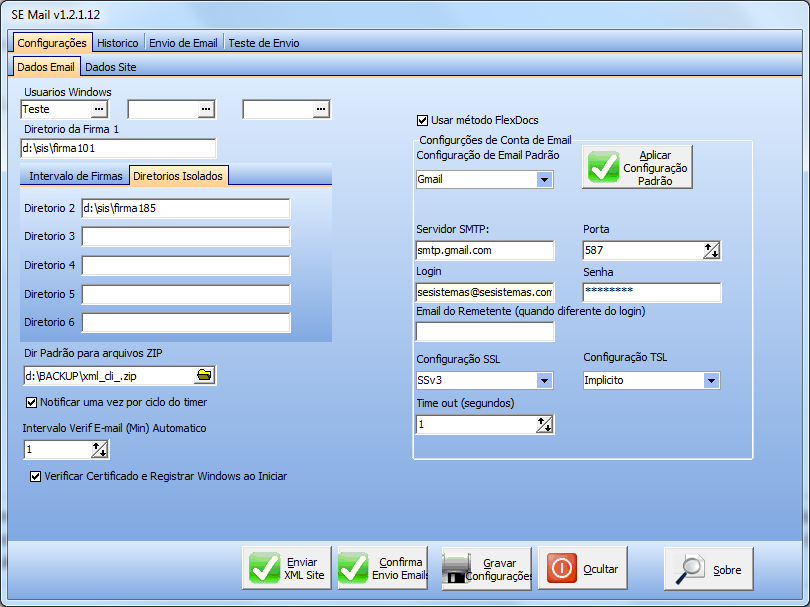Expand the Configuração SSL dropdown
810x607 pixels.
pyautogui.click(x=543, y=381)
